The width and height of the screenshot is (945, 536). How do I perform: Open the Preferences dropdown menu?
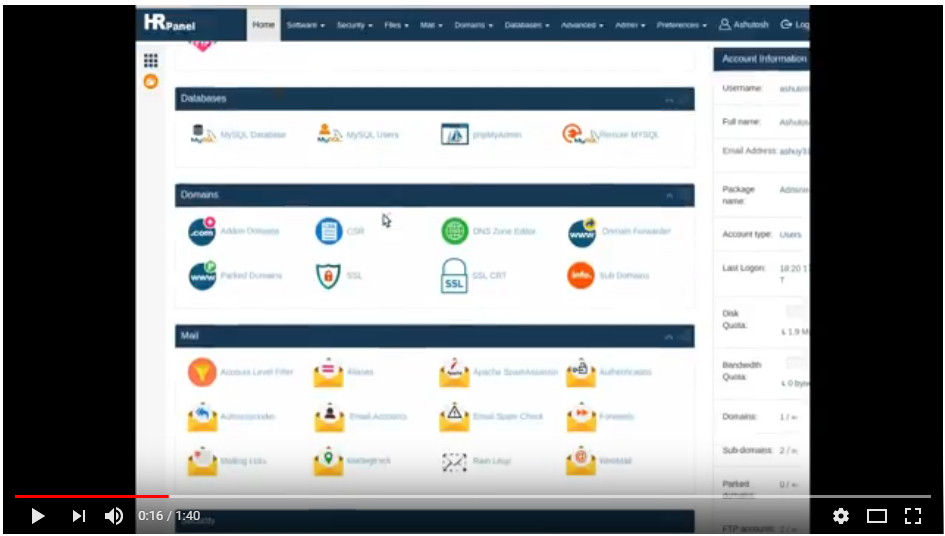tap(682, 25)
